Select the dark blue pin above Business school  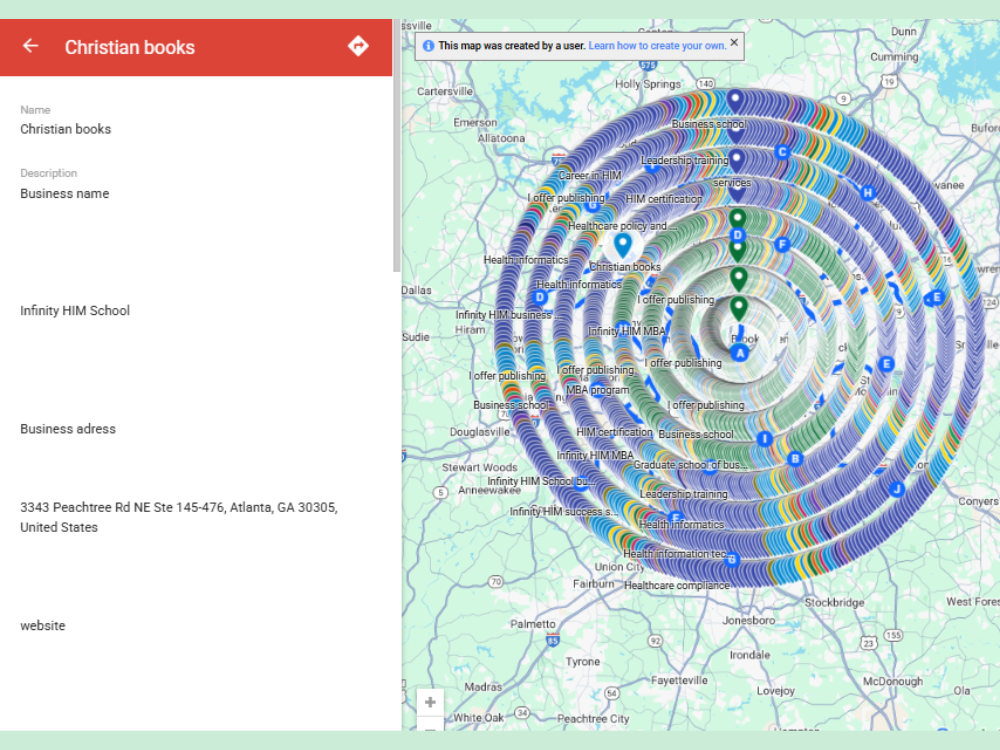[x=735, y=102]
